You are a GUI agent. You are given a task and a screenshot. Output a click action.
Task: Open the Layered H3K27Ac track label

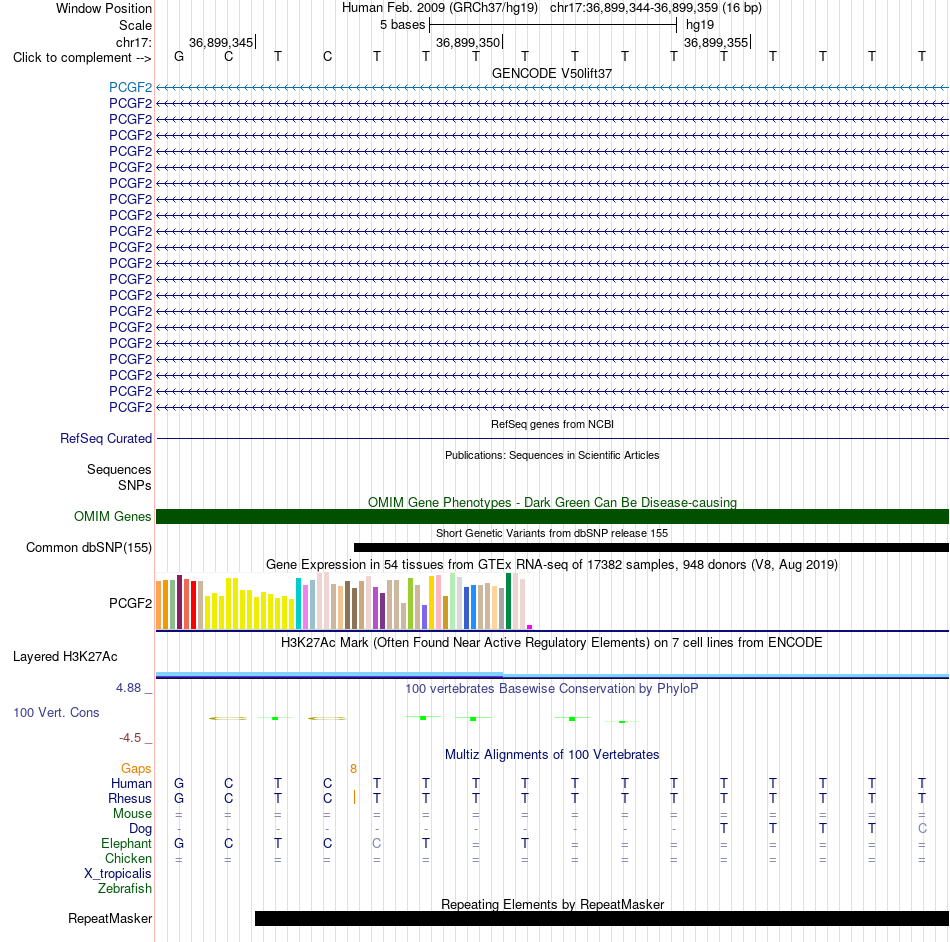tap(65, 657)
